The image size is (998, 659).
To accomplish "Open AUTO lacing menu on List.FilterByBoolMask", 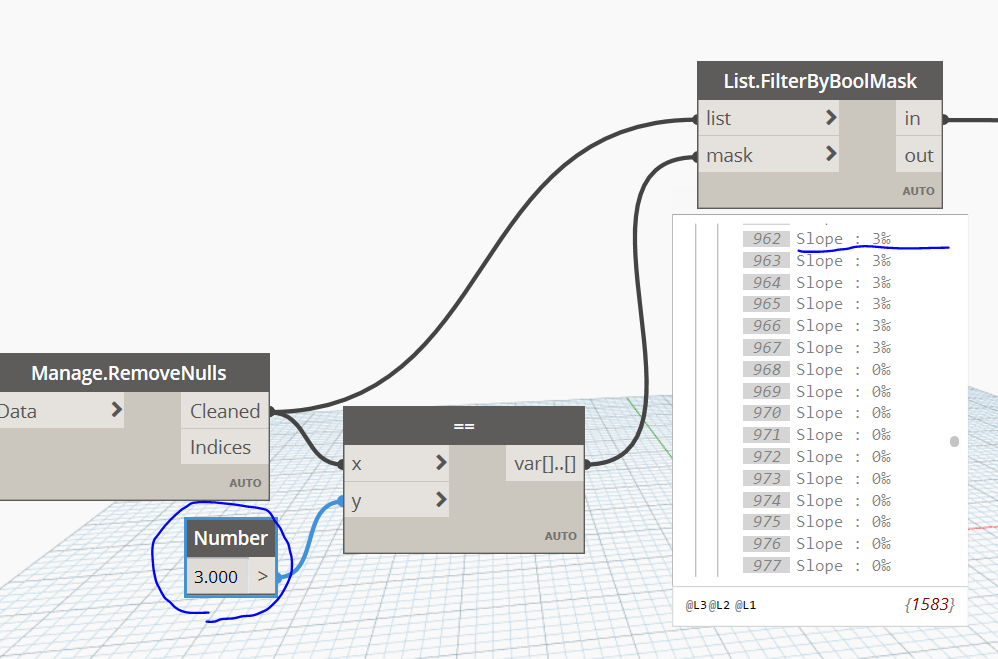I will (918, 191).
